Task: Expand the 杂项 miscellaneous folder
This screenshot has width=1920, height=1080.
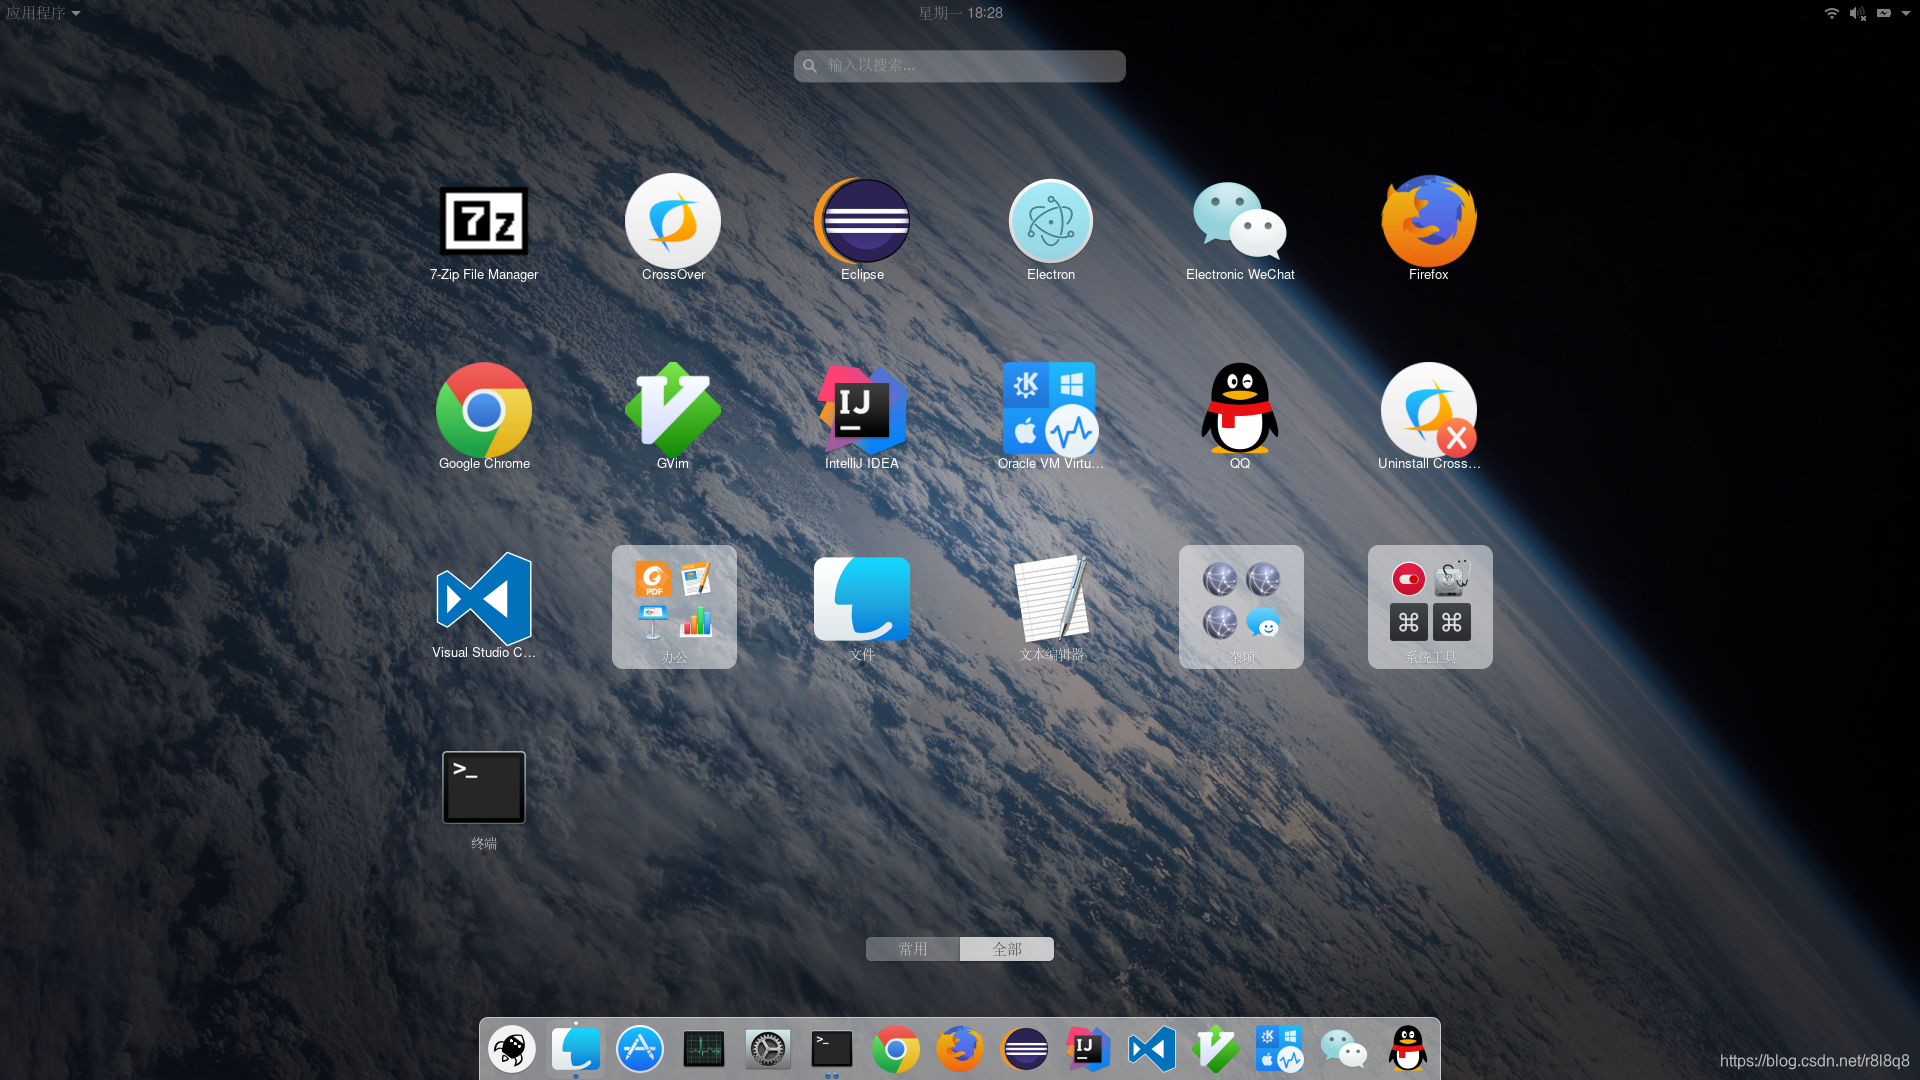Action: pos(1241,606)
